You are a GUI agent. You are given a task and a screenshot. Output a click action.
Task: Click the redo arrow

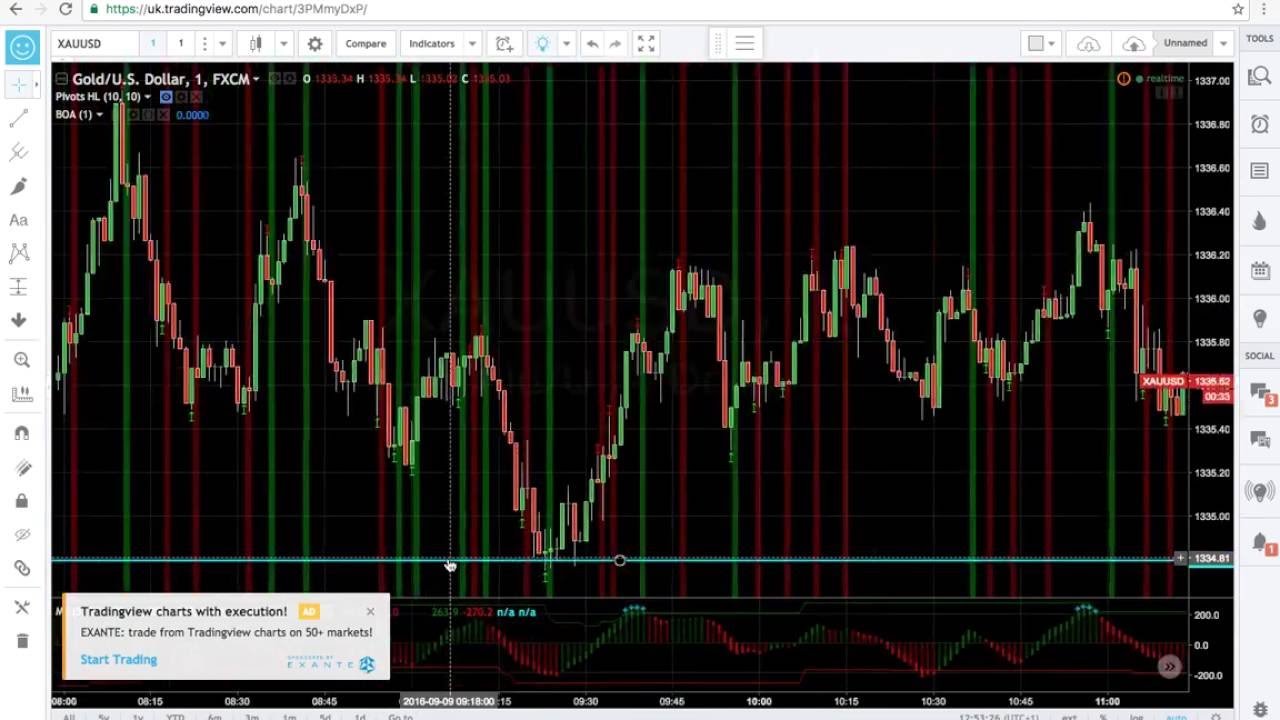pos(615,44)
